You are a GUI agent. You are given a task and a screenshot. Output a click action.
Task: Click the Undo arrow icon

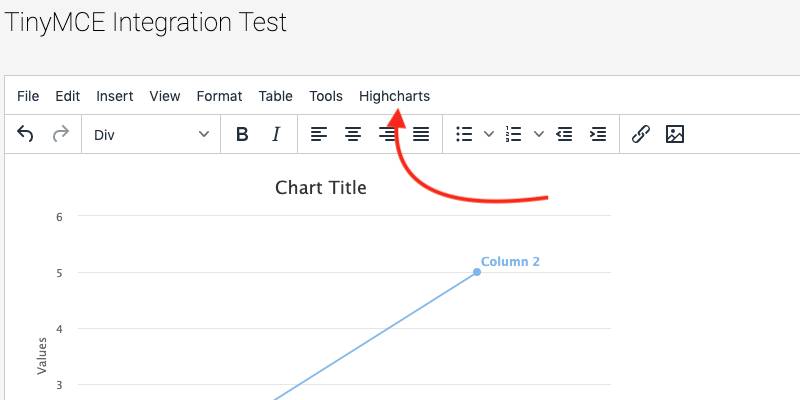click(26, 134)
